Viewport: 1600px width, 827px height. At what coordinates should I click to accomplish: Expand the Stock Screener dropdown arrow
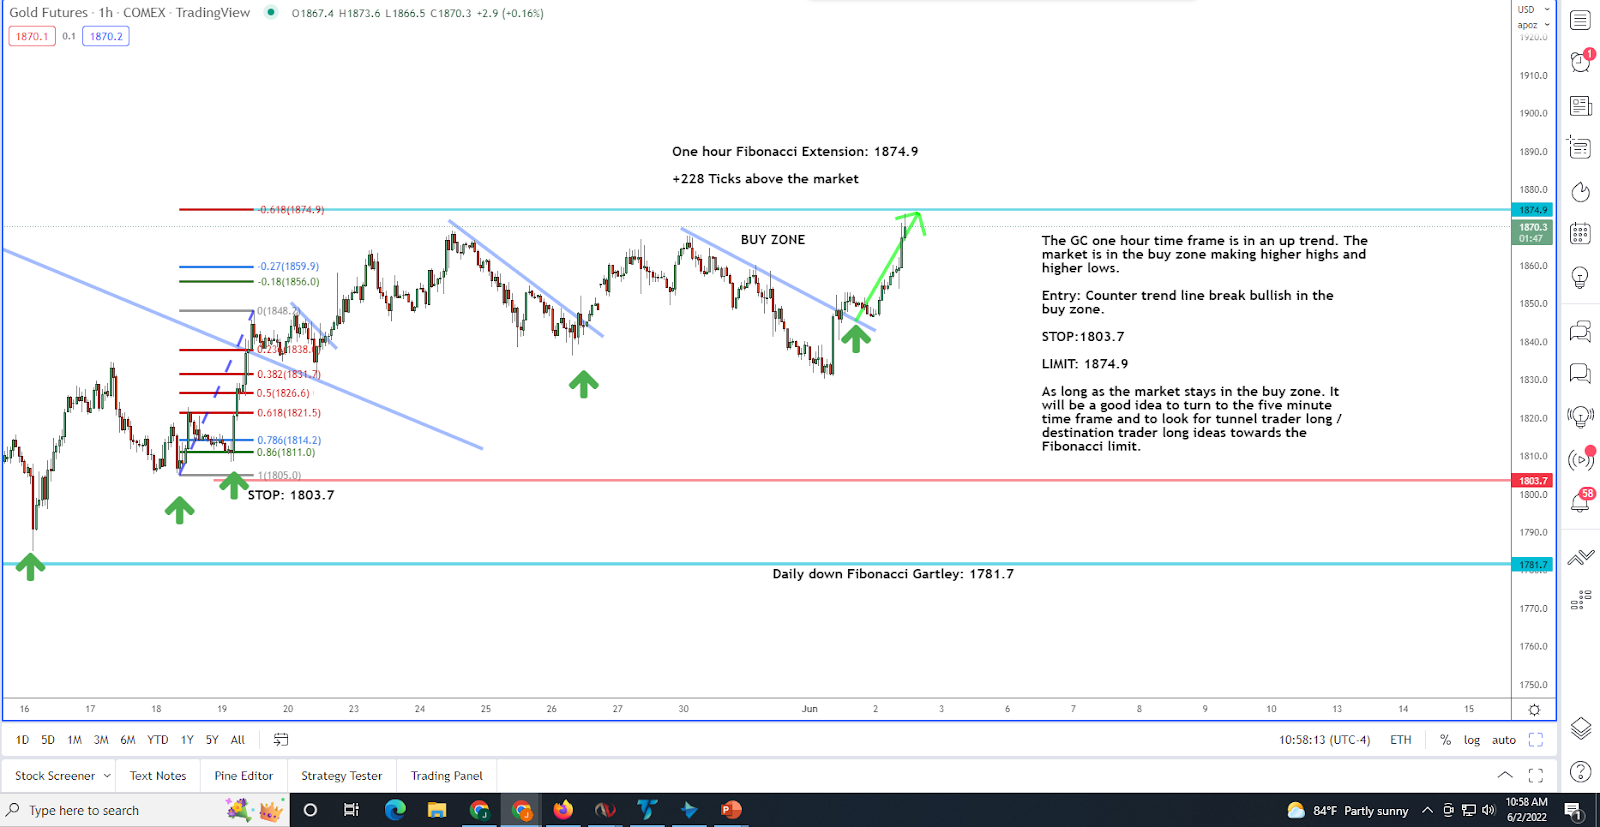tap(107, 776)
